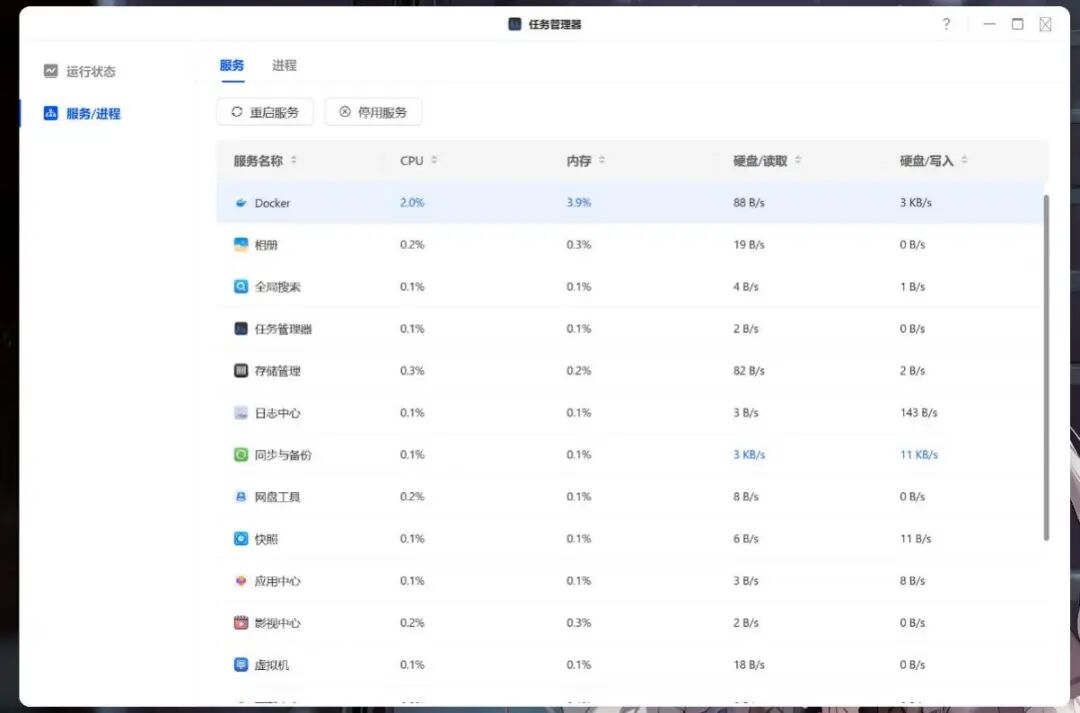Click the 存储管理 disk icon
The height and width of the screenshot is (713, 1080).
240,370
